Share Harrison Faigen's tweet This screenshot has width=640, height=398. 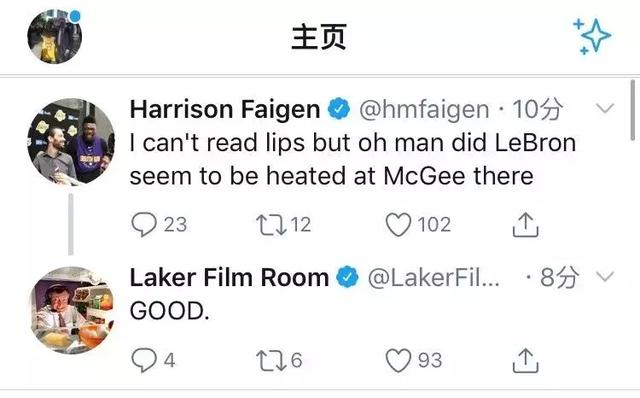point(526,225)
